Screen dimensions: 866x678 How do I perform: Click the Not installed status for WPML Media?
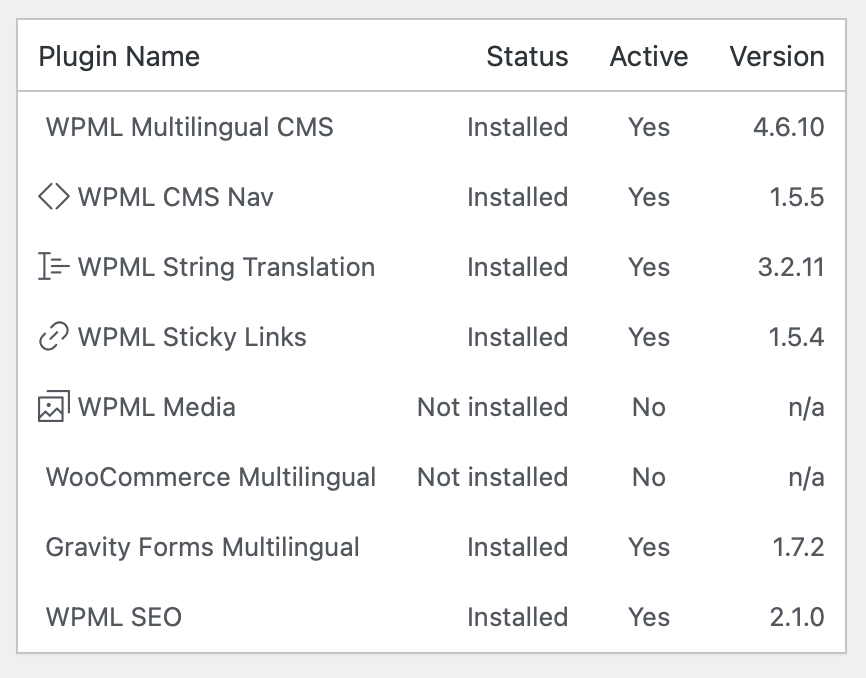[x=493, y=407]
